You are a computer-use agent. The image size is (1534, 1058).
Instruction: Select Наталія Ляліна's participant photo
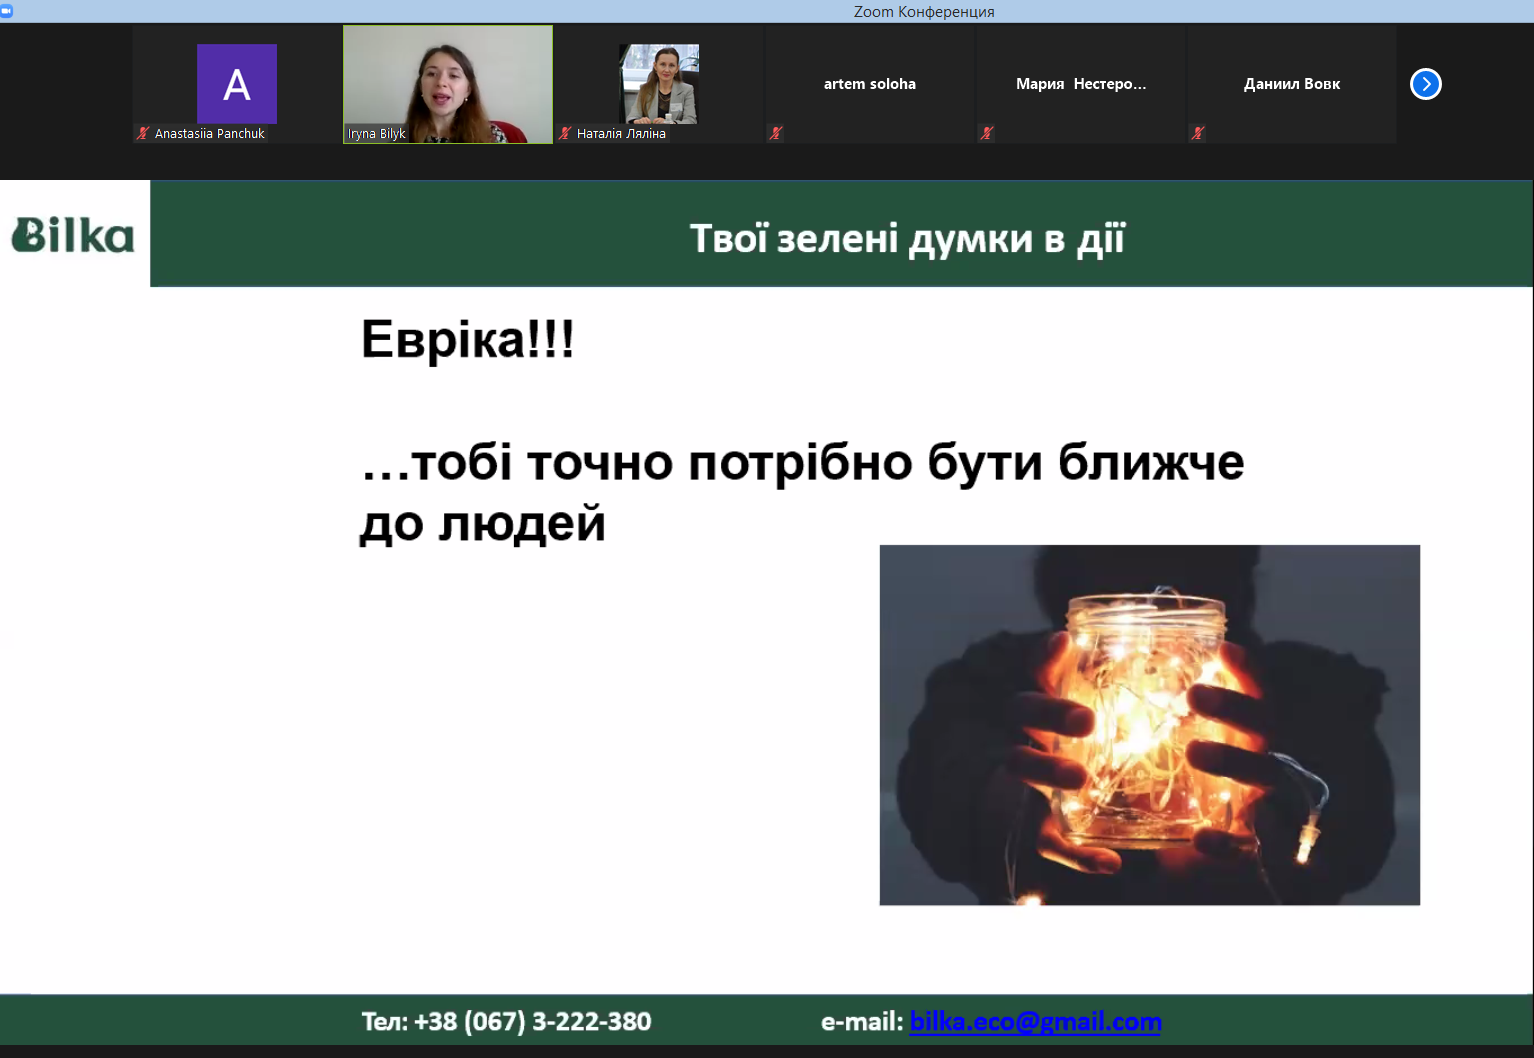tap(659, 84)
